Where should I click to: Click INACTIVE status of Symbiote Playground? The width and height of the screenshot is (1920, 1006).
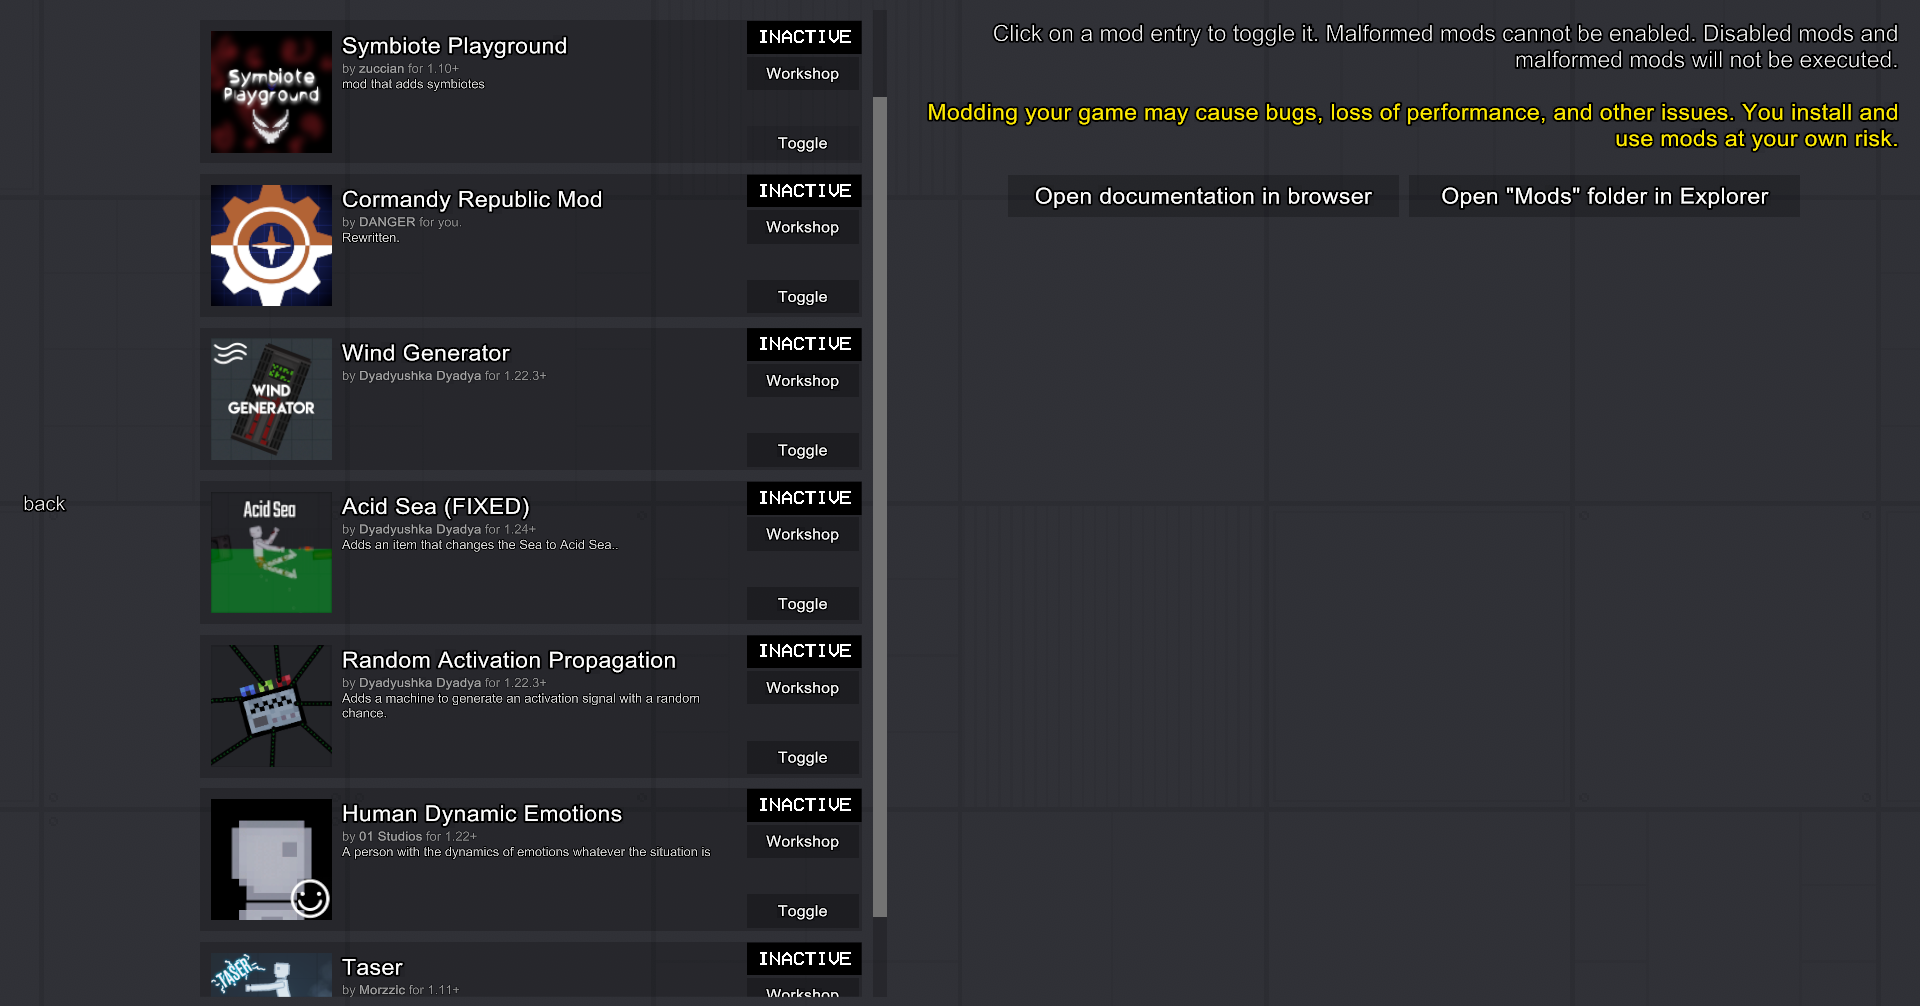[804, 37]
